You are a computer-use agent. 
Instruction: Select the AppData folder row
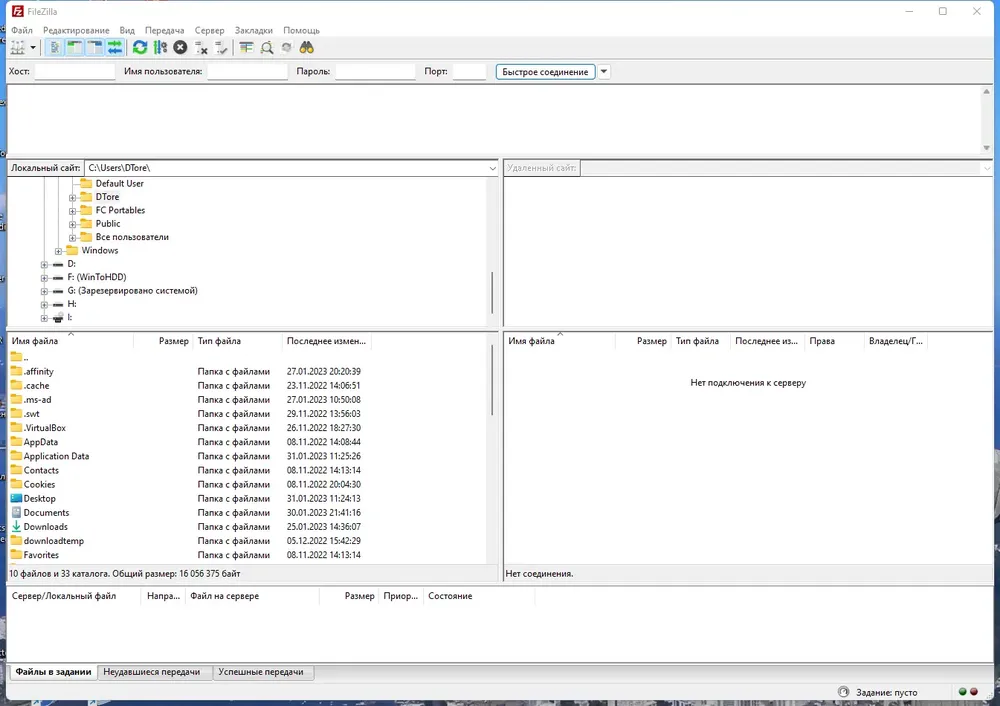point(249,442)
